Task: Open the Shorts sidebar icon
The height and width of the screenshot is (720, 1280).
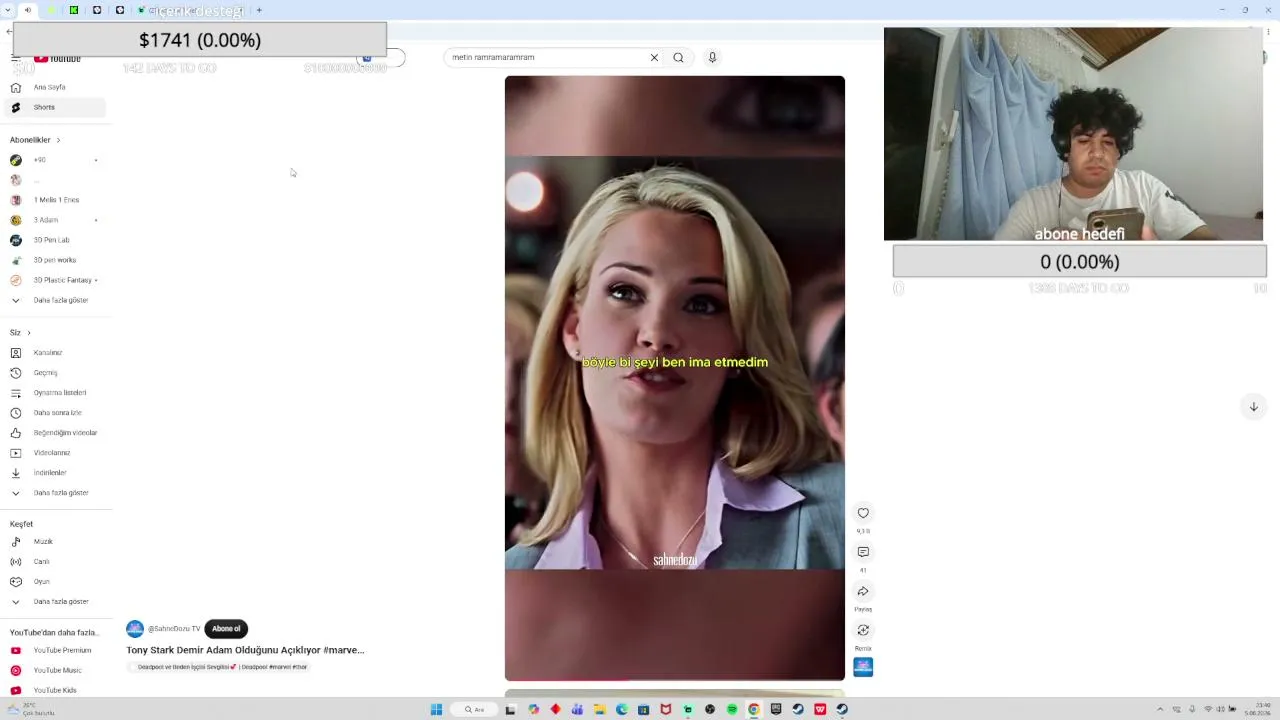Action: click(16, 107)
